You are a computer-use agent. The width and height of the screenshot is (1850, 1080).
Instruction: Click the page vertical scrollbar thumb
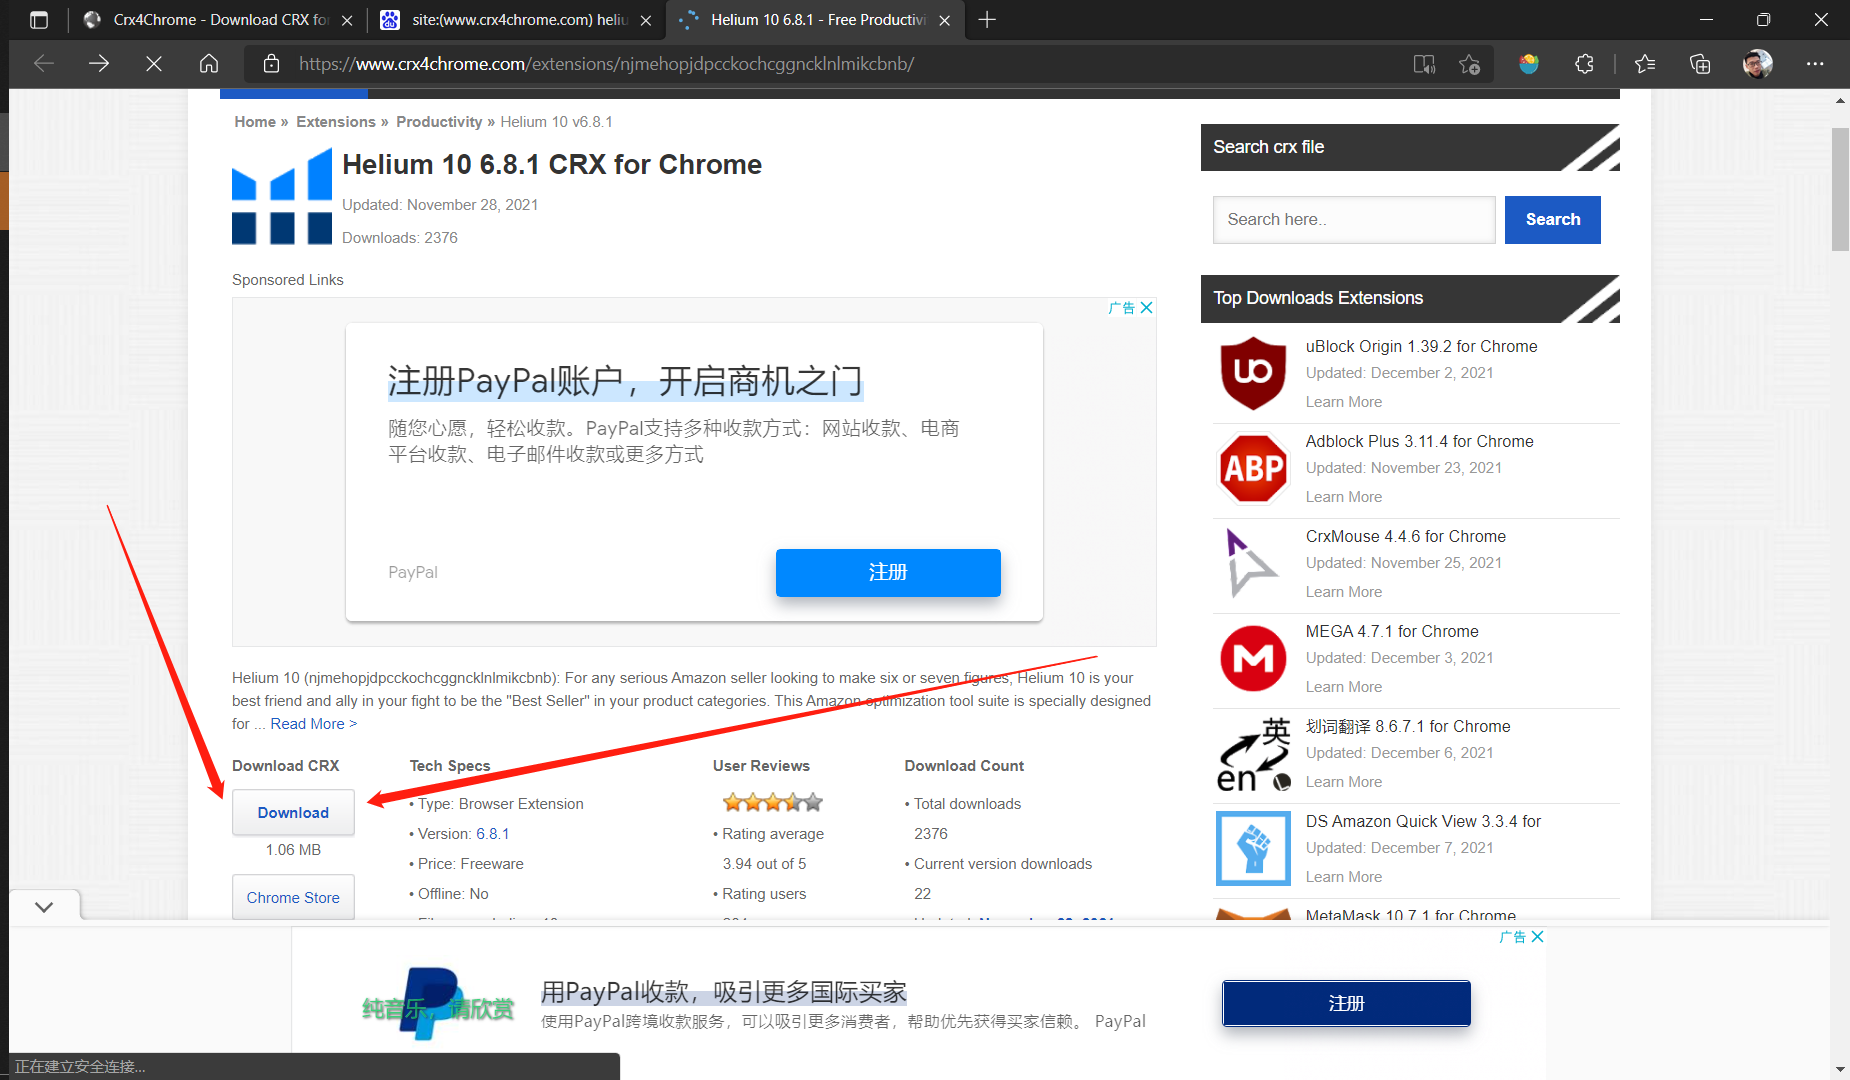pyautogui.click(x=1840, y=189)
